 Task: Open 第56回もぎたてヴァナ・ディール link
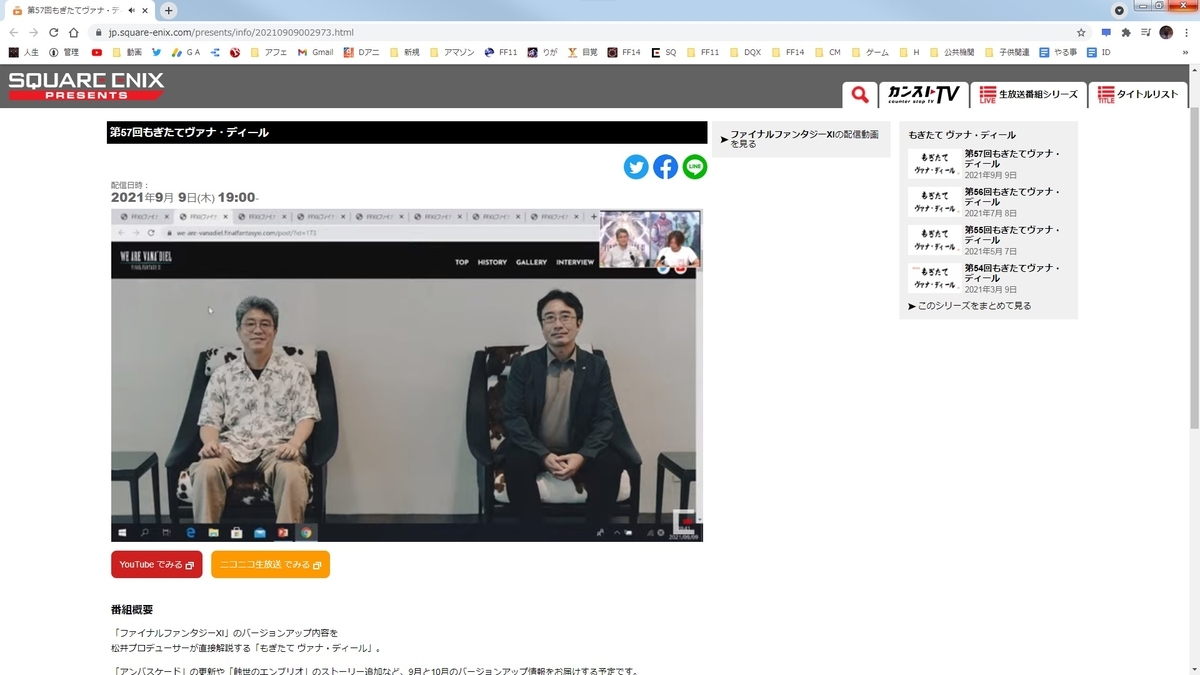pyautogui.click(x=1012, y=196)
